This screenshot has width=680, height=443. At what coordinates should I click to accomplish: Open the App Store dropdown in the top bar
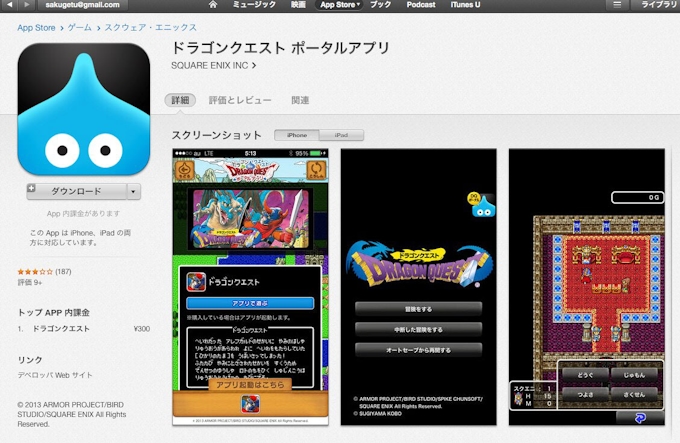341,5
